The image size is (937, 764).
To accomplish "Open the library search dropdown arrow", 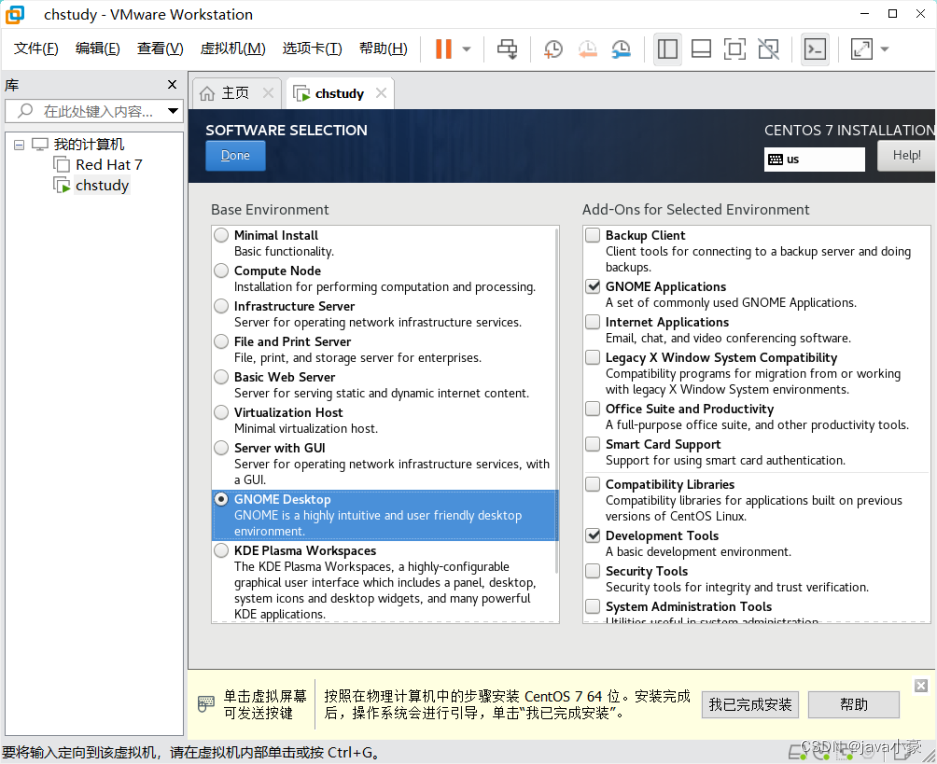I will coord(173,111).
